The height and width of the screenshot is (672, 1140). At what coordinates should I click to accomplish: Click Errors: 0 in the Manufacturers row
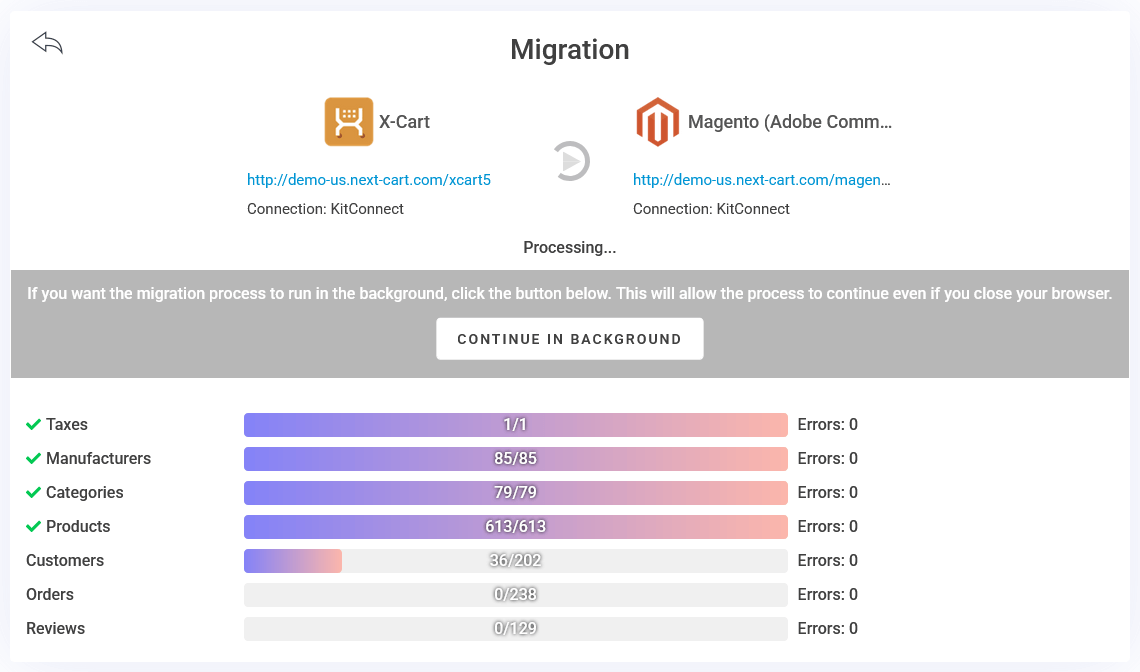pos(827,459)
